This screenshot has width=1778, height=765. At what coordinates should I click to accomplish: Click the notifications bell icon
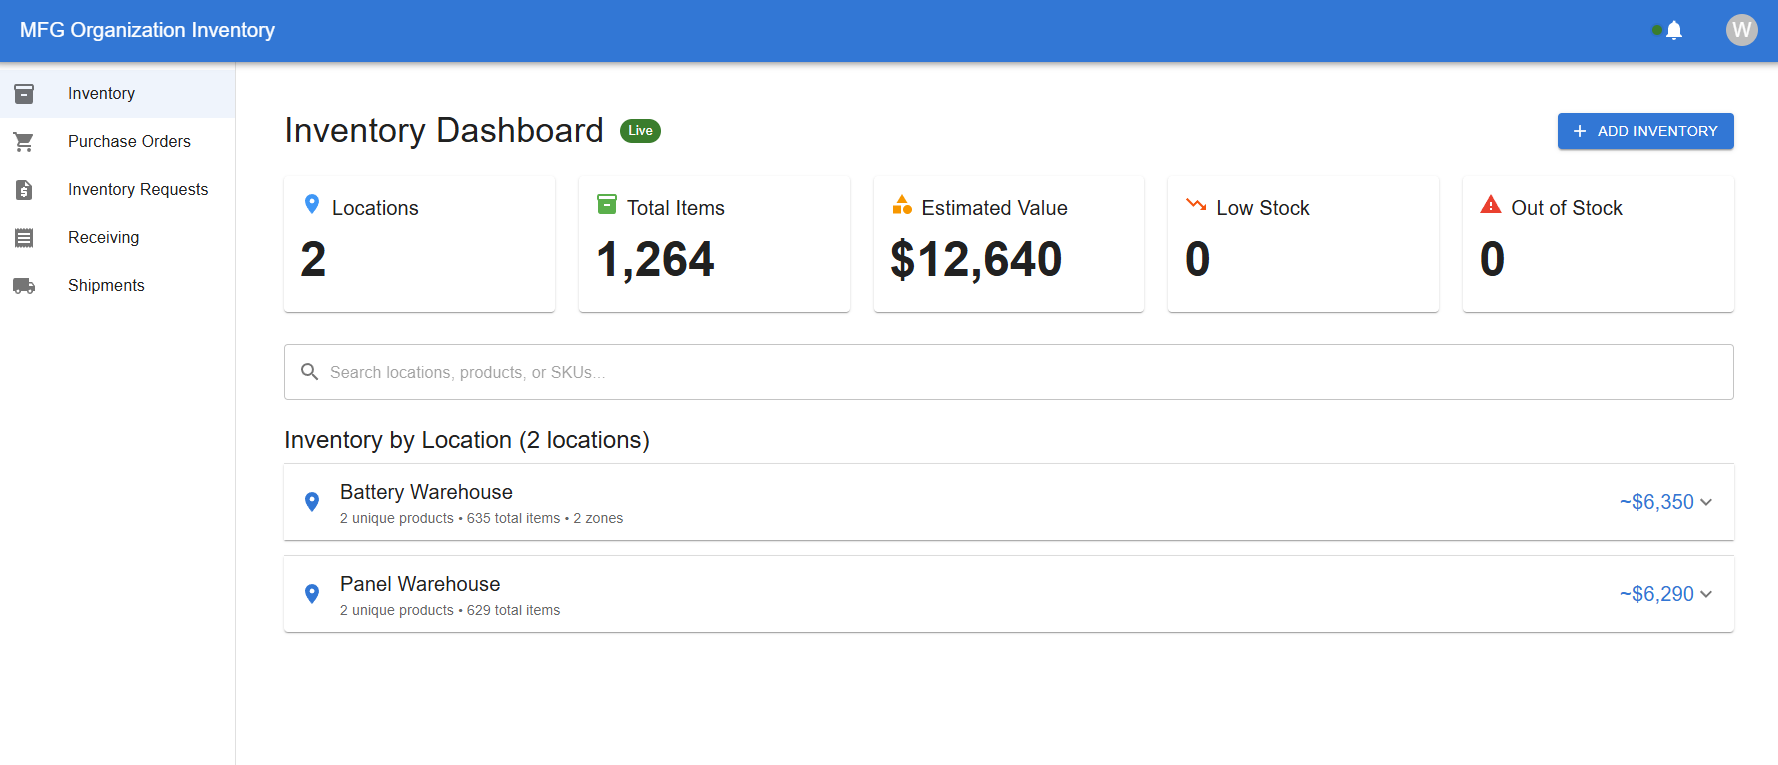(1674, 30)
